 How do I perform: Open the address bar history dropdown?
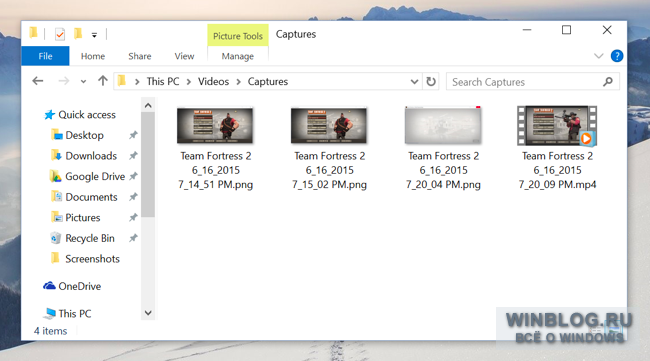(414, 82)
